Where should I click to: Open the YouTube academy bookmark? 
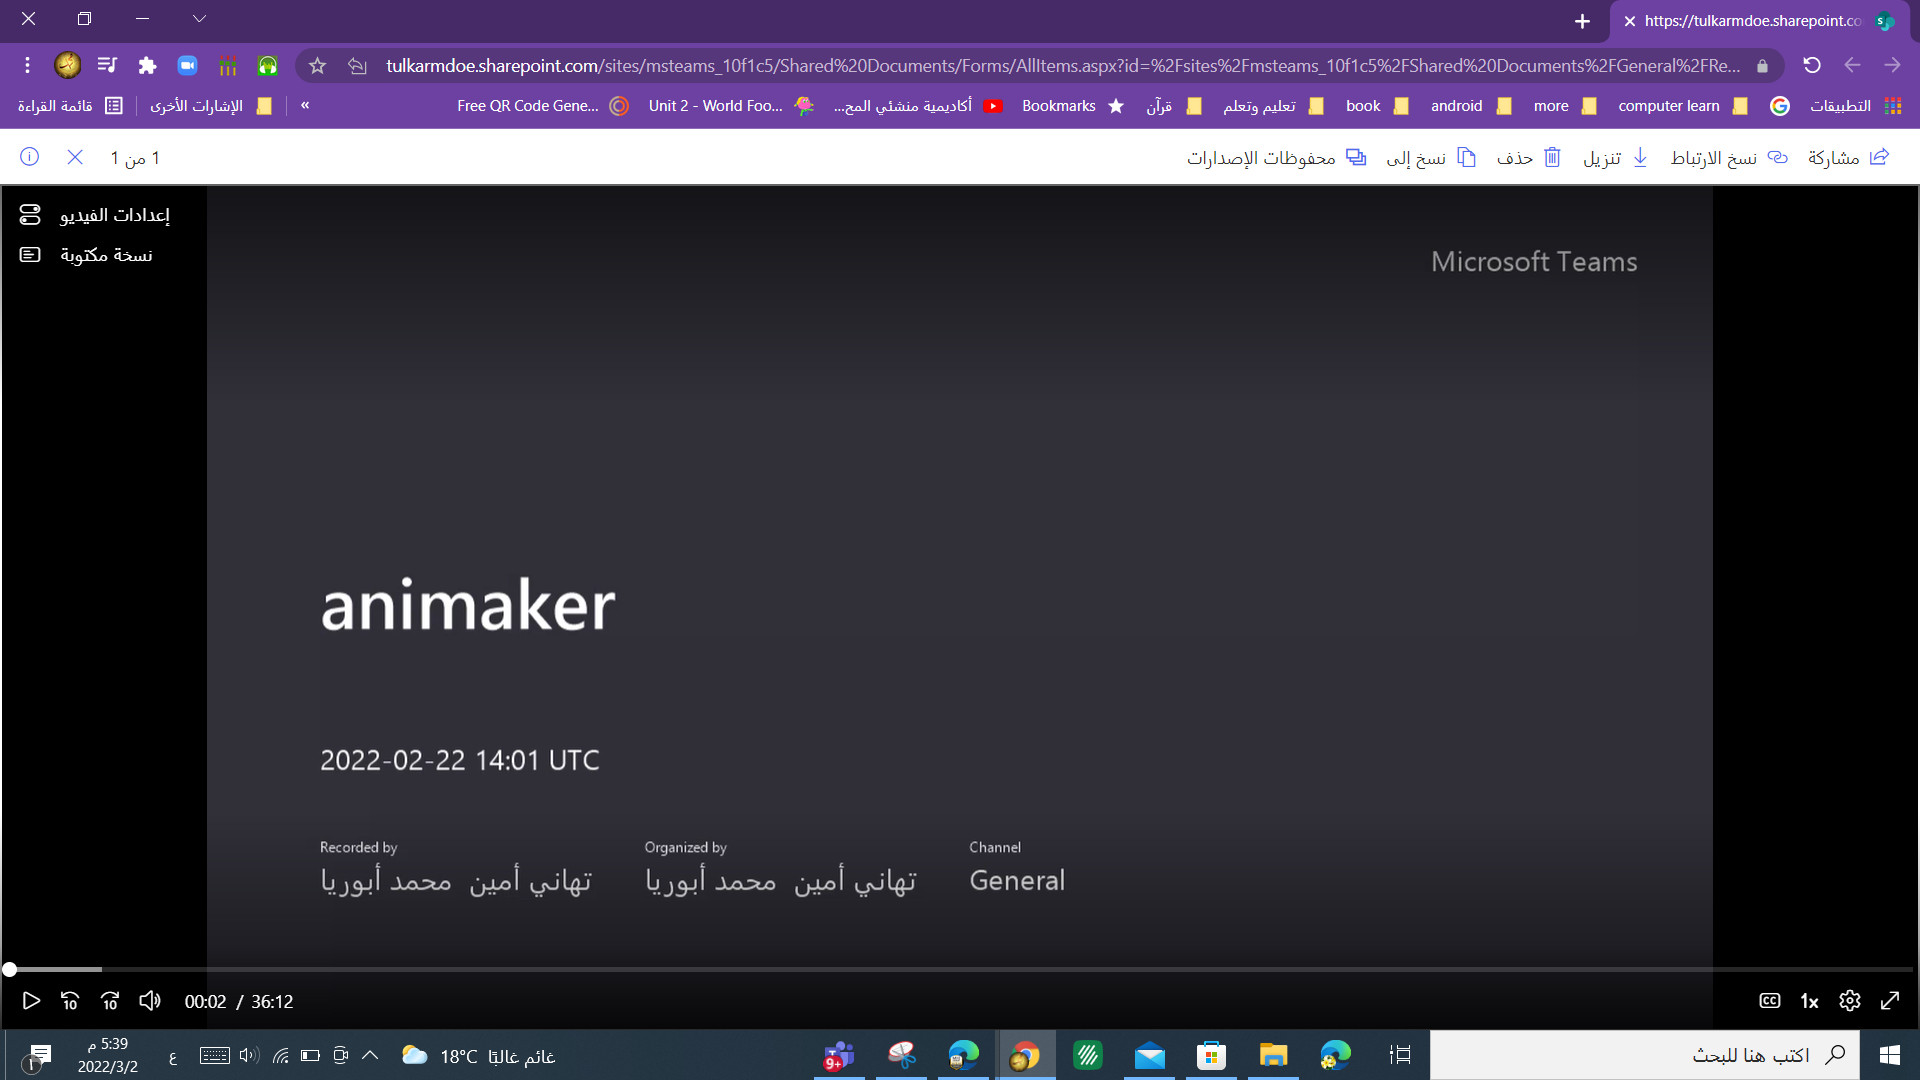[918, 106]
